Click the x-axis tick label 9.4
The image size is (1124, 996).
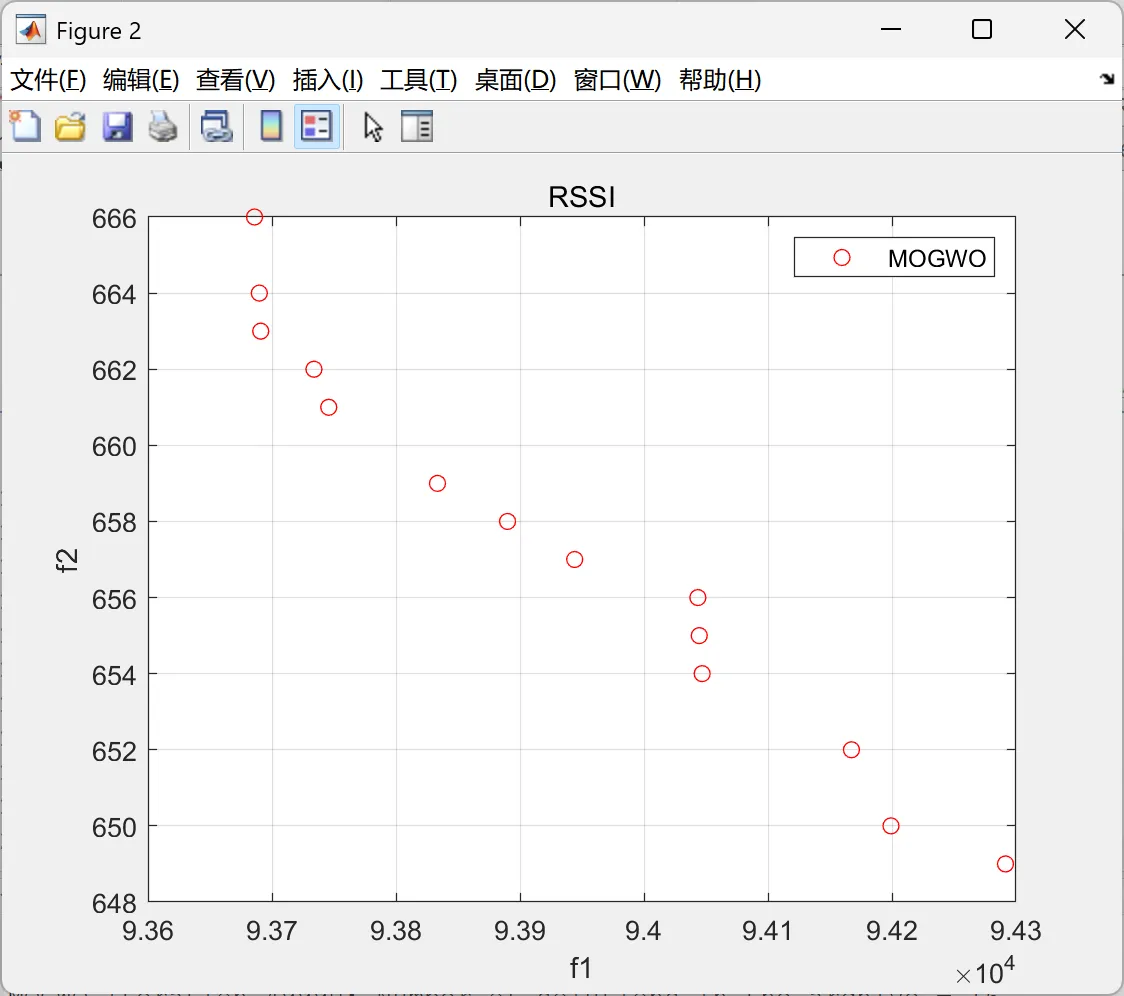pyautogui.click(x=643, y=931)
